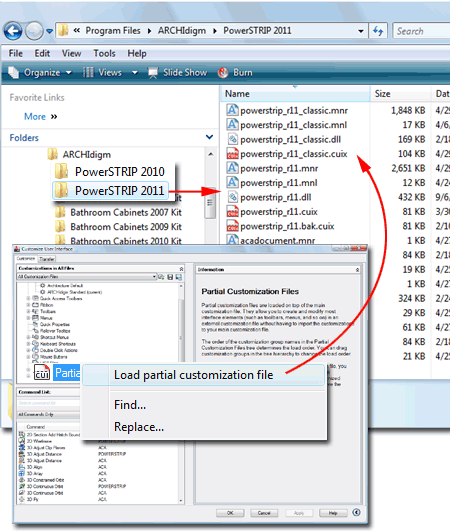The image size is (450, 531).
Task: Start the Slide Show
Action: [x=177, y=72]
